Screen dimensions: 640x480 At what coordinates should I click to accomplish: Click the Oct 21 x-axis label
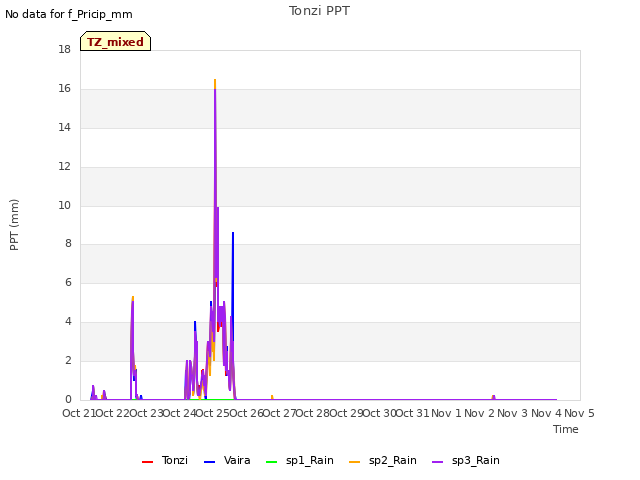tap(79, 413)
